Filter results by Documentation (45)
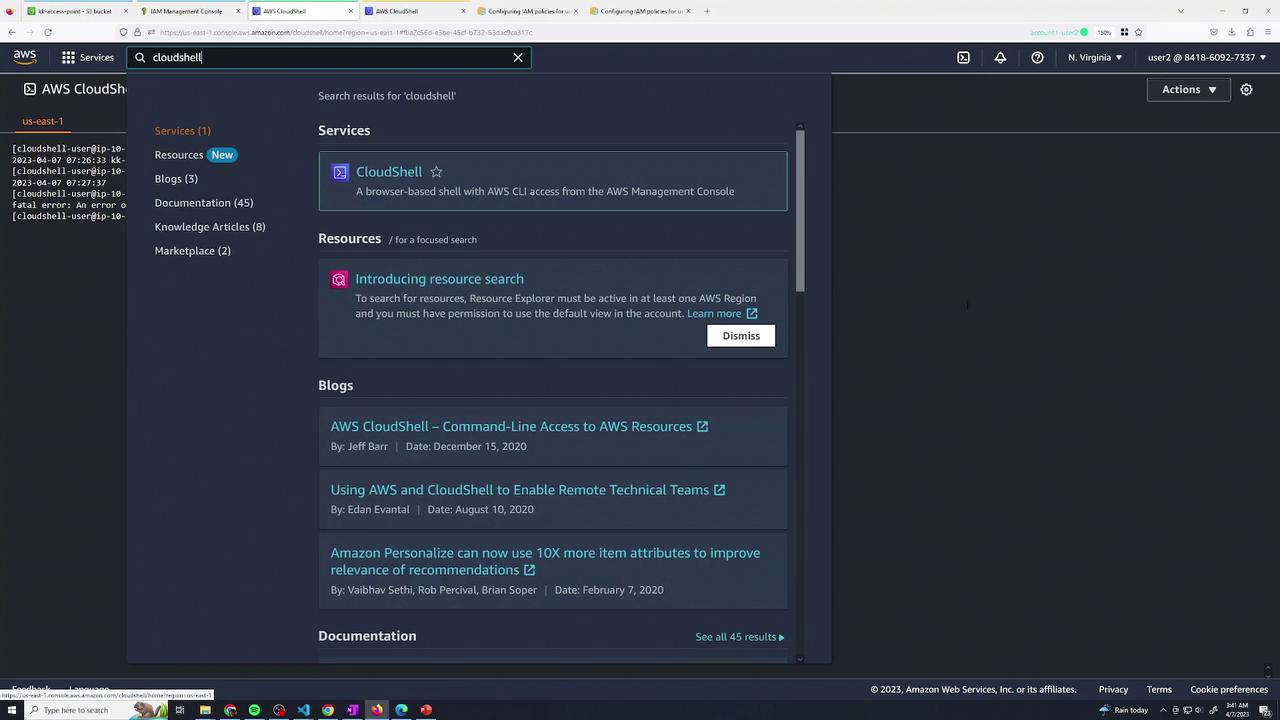Image resolution: width=1280 pixels, height=720 pixels. pyautogui.click(x=204, y=203)
